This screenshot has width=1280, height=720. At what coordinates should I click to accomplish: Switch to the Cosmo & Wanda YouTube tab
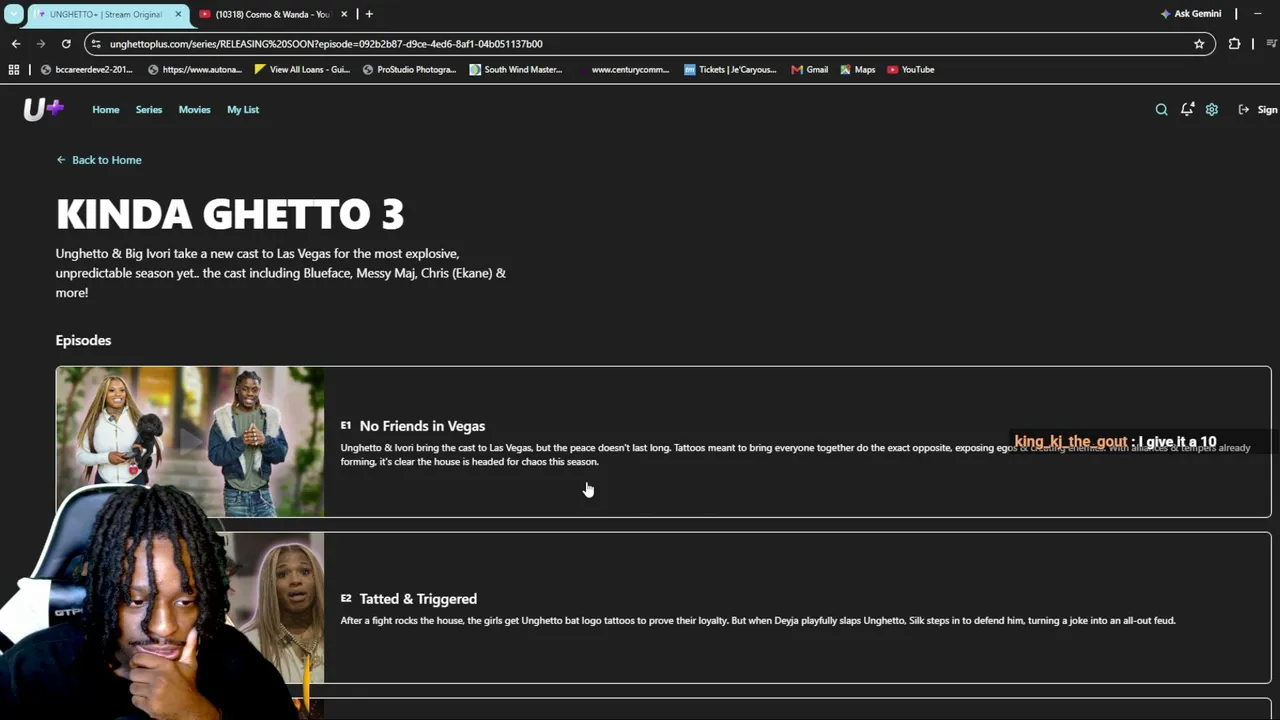(x=273, y=14)
